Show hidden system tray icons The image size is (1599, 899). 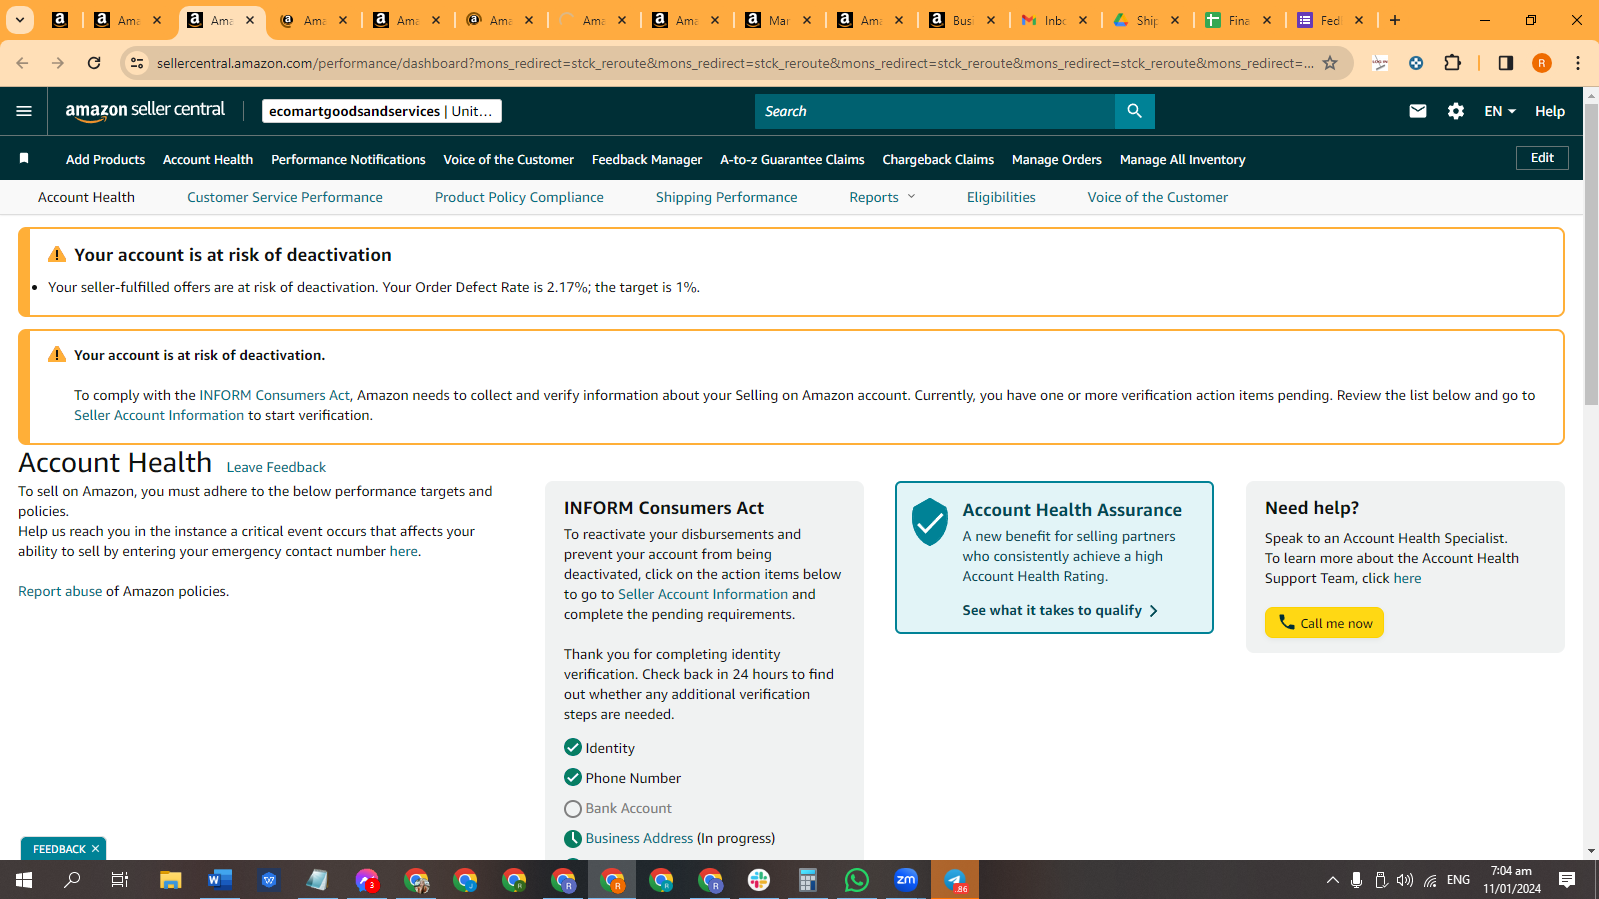pyautogui.click(x=1332, y=880)
